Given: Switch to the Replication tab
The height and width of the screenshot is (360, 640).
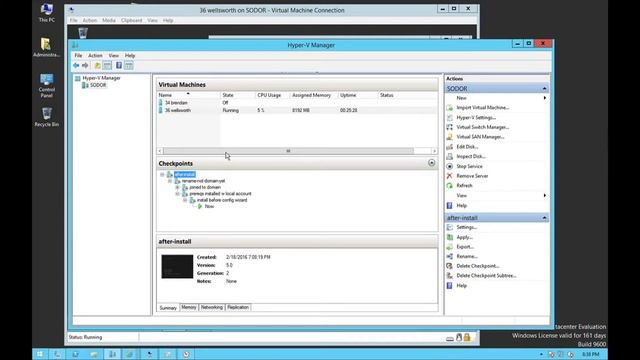Looking at the screenshot, I should tap(238, 307).
